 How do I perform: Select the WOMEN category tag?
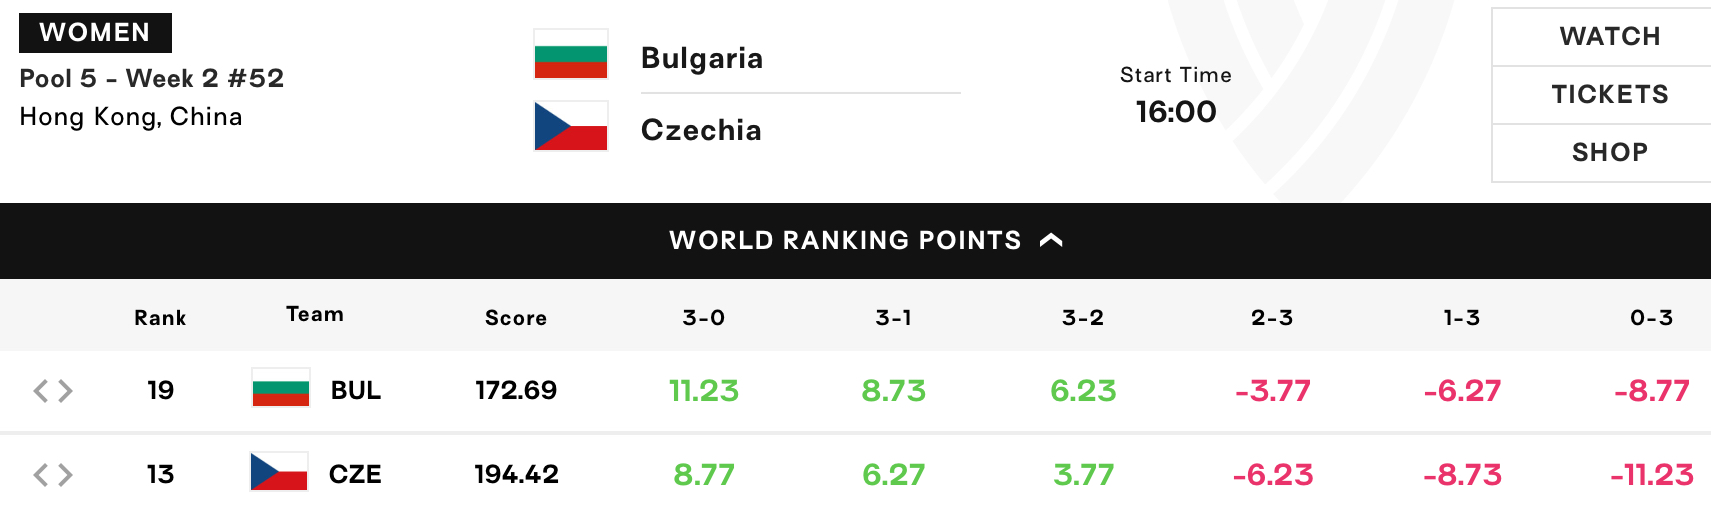(95, 33)
